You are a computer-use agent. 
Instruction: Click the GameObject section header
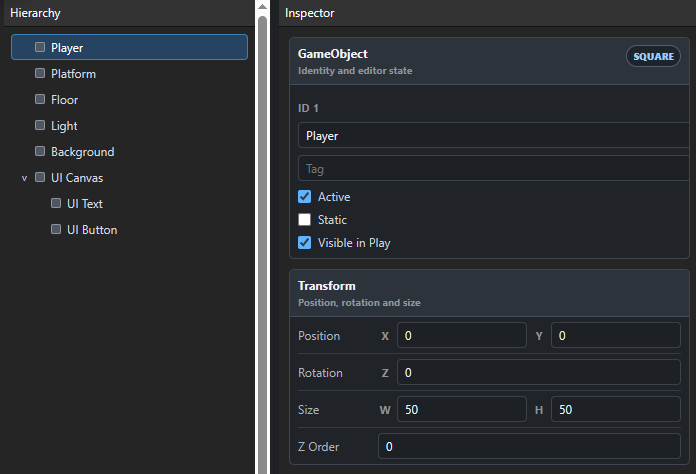(489, 61)
